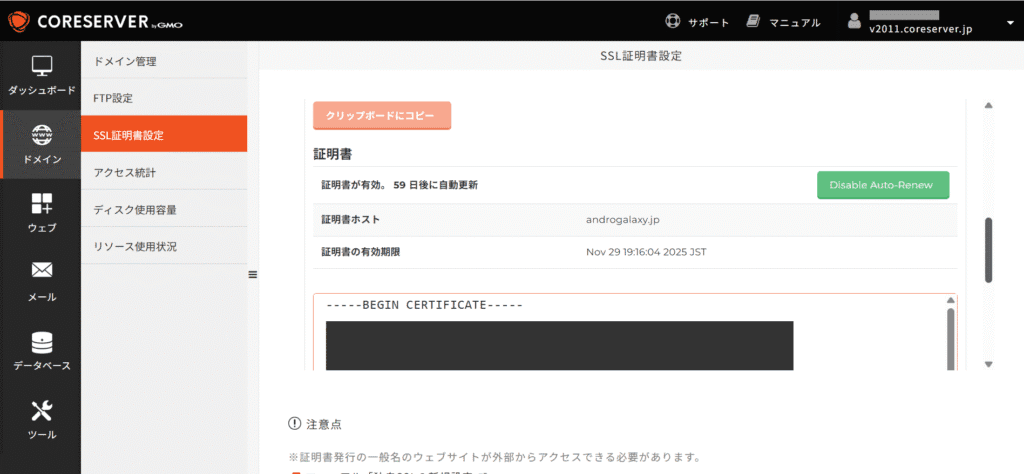Open ディスク使用容量 menu item
Screen dimensions: 1024x474
tap(164, 210)
